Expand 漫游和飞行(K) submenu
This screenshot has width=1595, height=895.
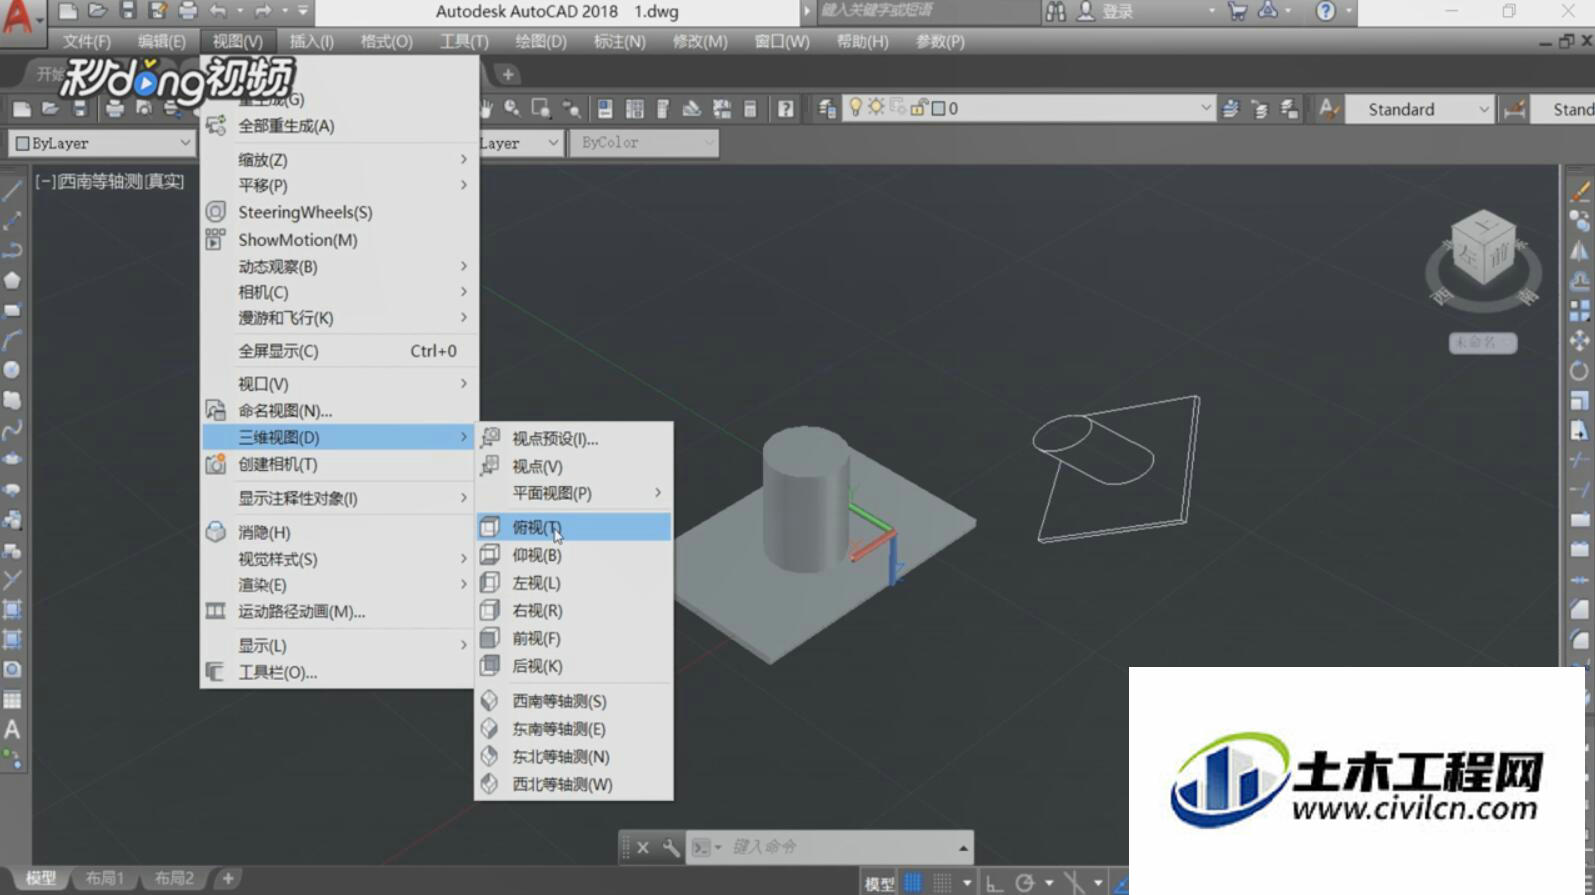[x=339, y=318]
